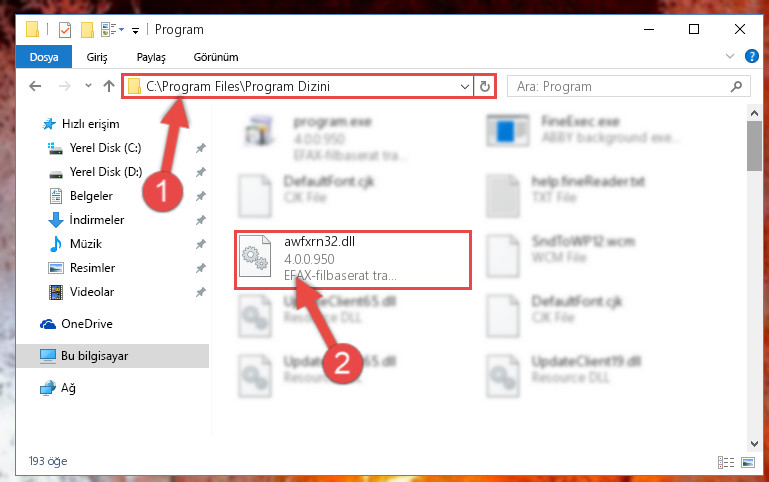Unpin Yerel Disk (C:) pin icon
This screenshot has width=769, height=482.
pyautogui.click(x=201, y=148)
